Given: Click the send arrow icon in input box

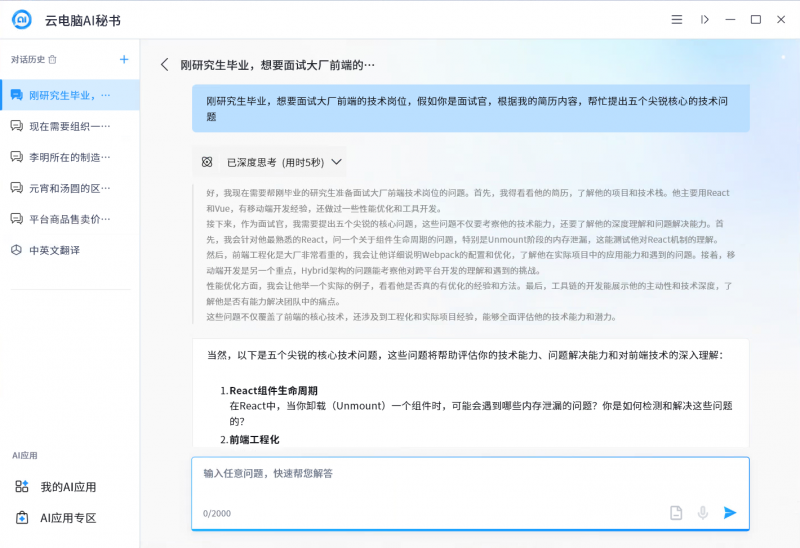Looking at the screenshot, I should tap(730, 513).
